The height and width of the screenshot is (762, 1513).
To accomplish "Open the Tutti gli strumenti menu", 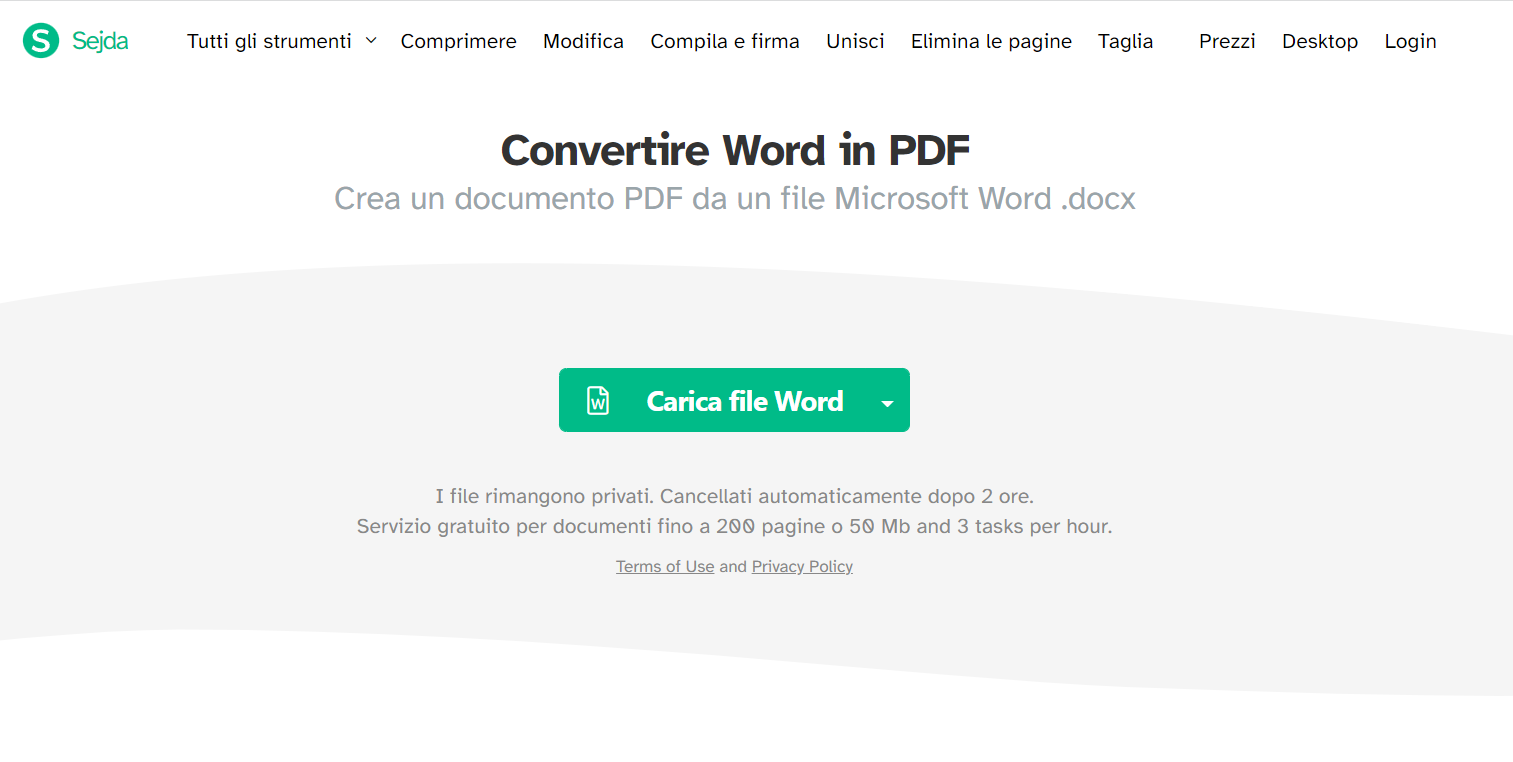I will point(269,41).
